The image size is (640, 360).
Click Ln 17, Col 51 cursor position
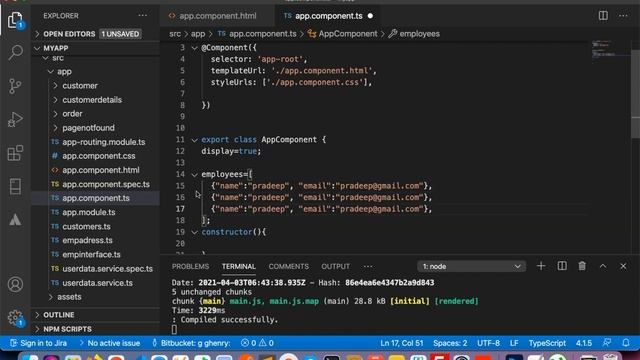402,343
